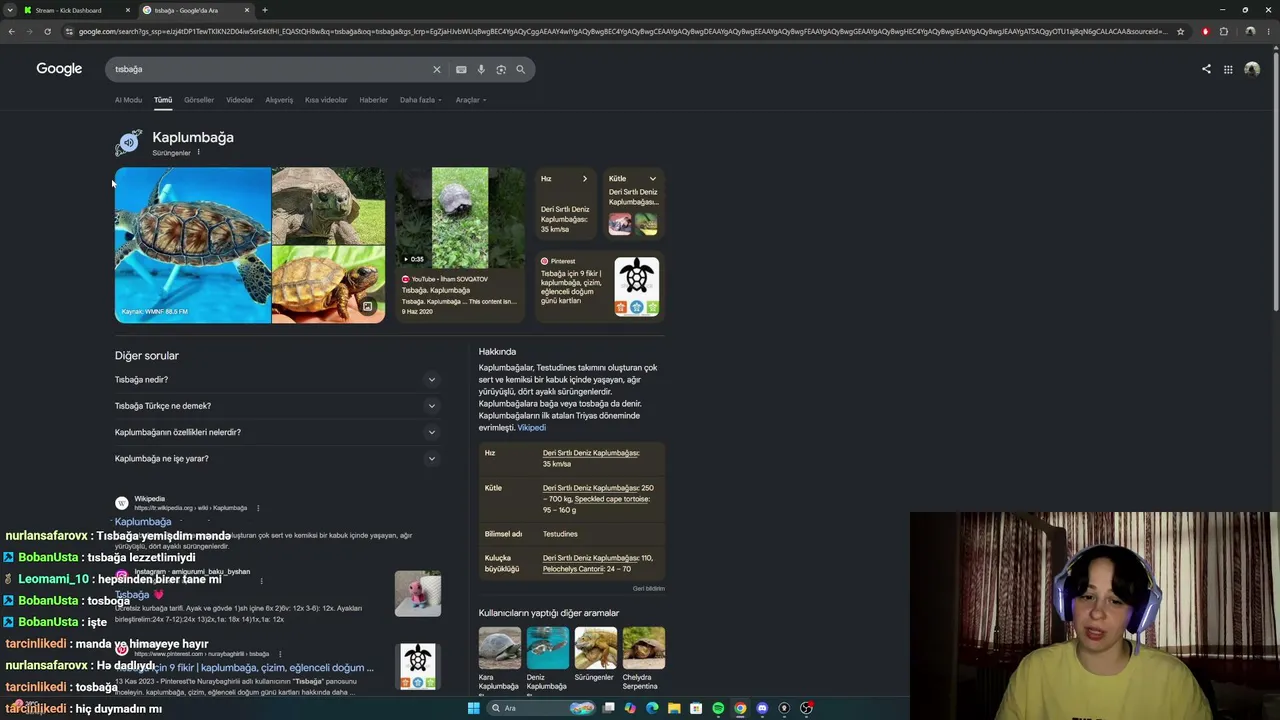1280x720 pixels.
Task: Play the Kaplumbağa pronunciation audio
Action: [128, 143]
